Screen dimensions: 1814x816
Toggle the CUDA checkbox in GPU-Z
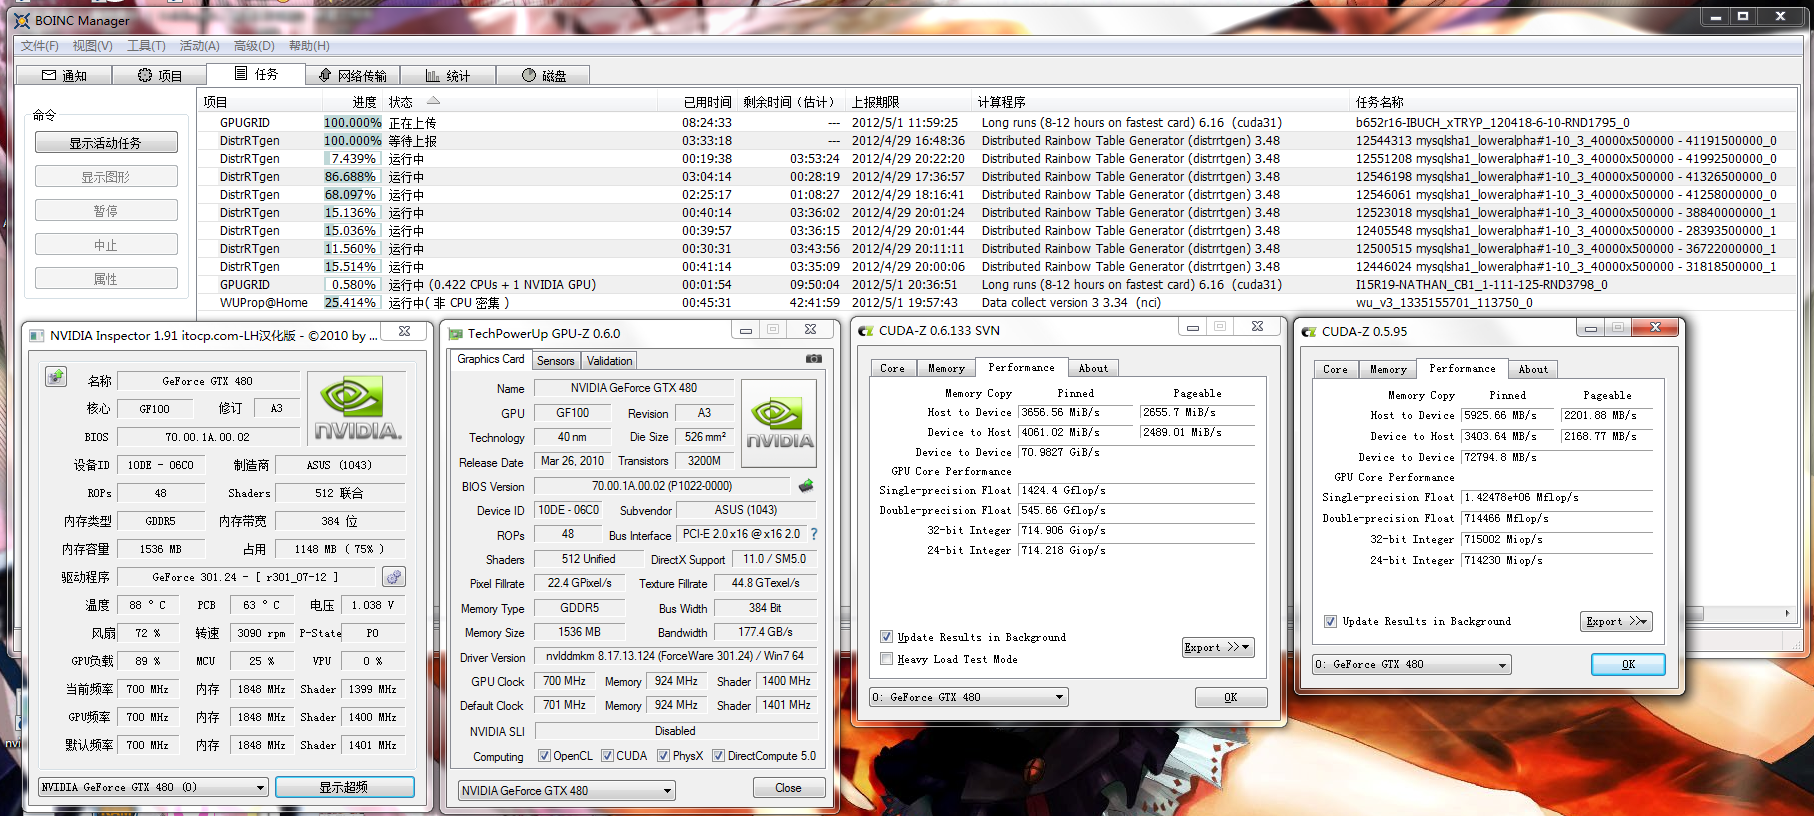coord(607,756)
